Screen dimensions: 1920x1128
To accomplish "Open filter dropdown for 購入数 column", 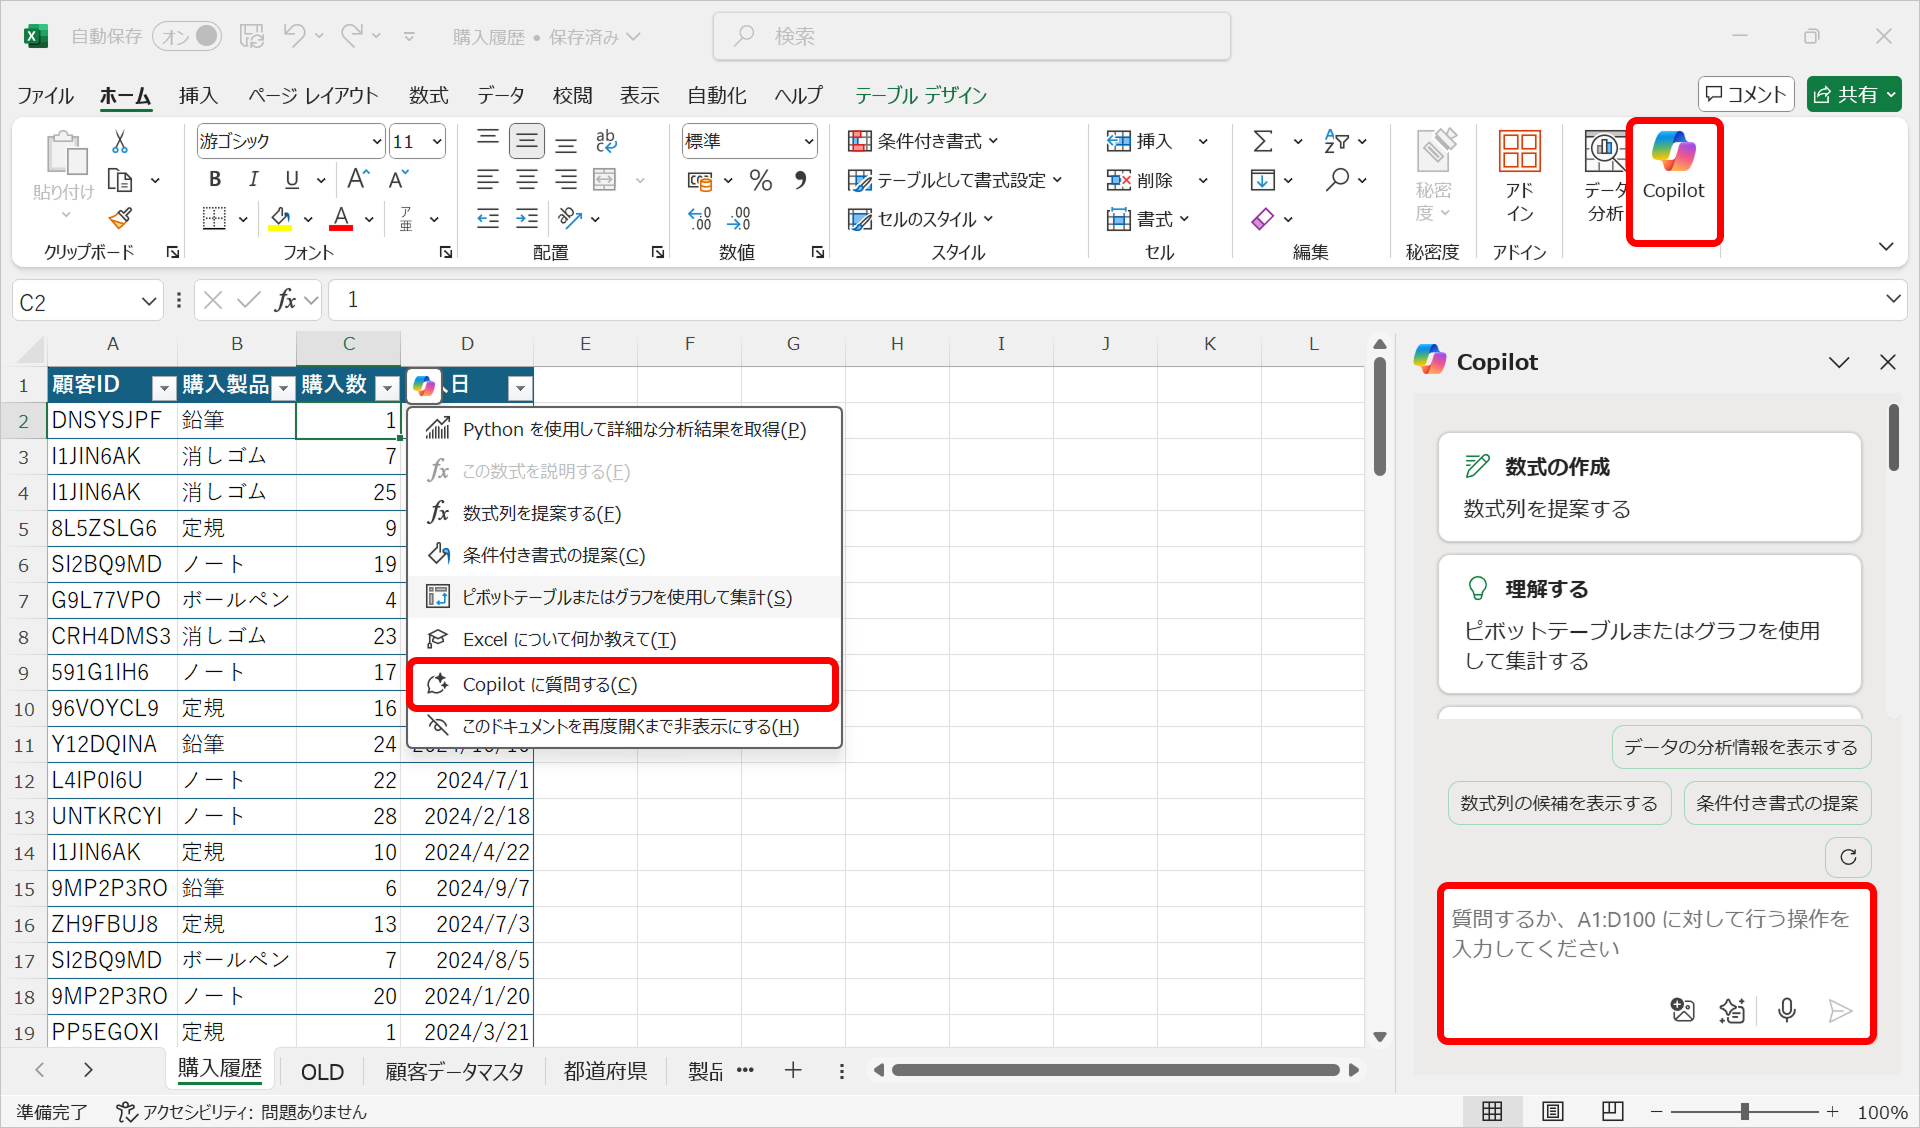I will [387, 387].
